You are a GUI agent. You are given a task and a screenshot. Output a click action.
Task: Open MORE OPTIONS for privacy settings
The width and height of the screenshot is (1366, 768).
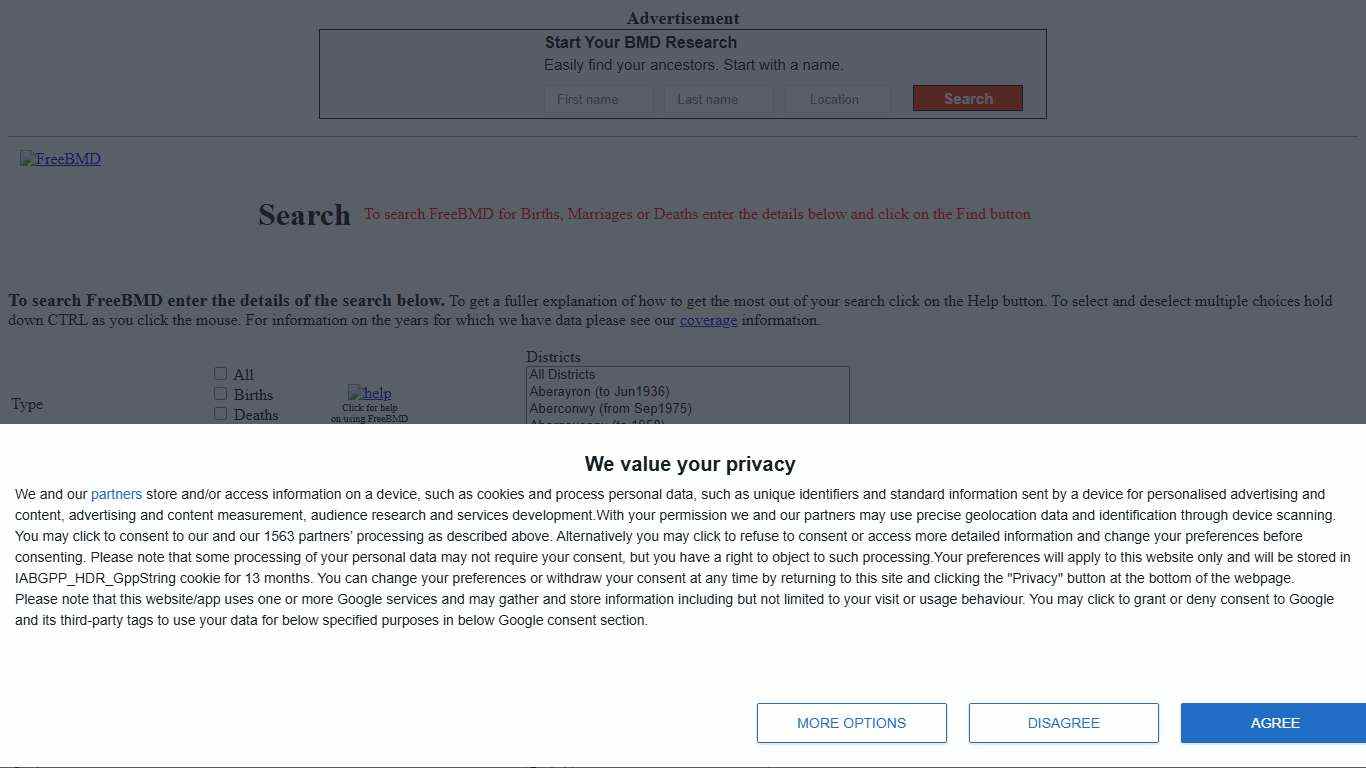pos(851,723)
